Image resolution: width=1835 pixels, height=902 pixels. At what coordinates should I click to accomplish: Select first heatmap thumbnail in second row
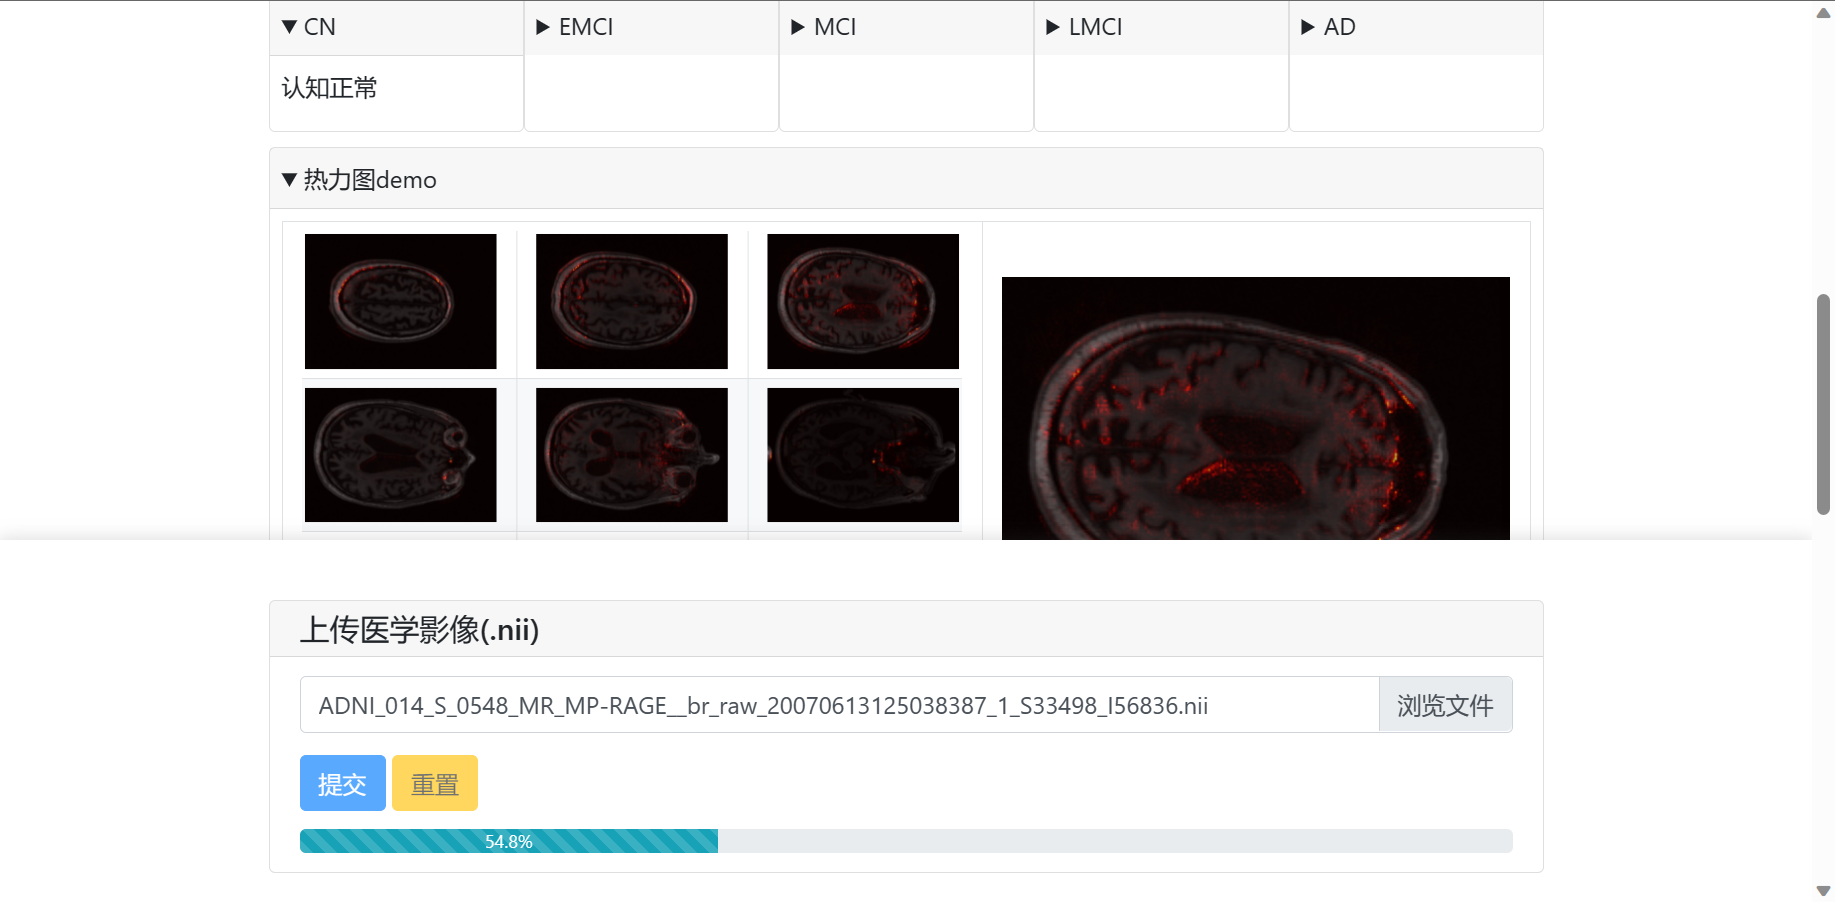point(400,455)
